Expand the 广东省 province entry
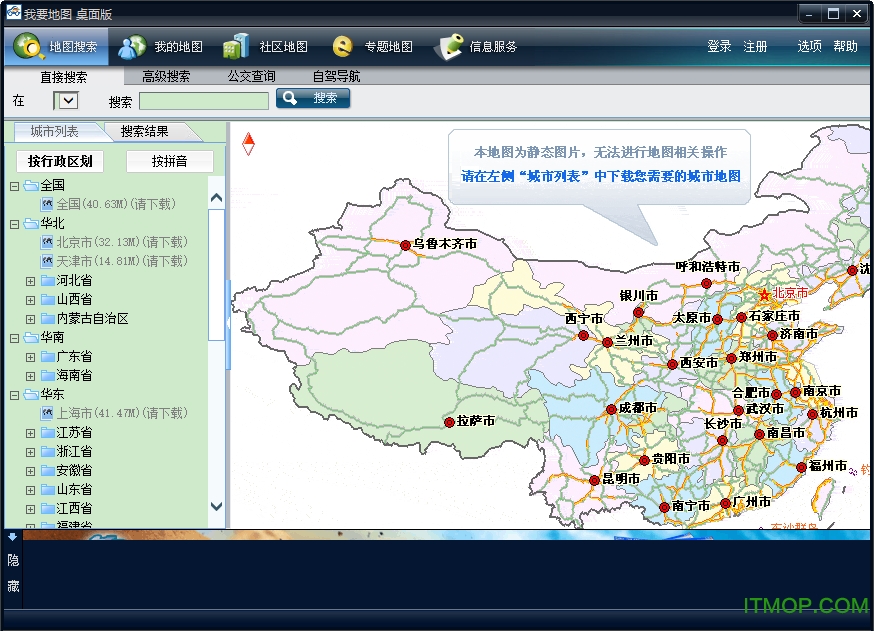Image resolution: width=874 pixels, height=631 pixels. pos(31,356)
